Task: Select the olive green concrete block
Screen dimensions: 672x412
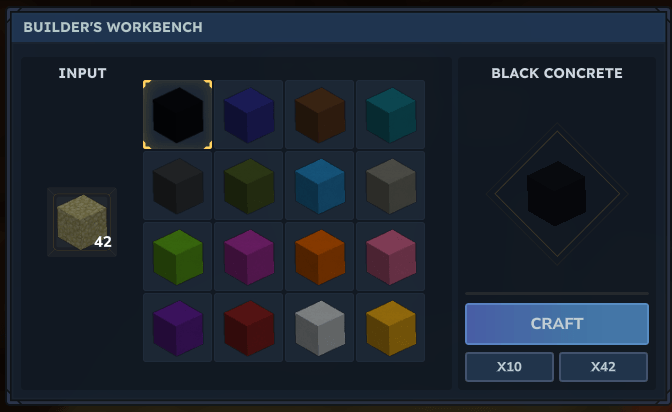Action: (249, 186)
